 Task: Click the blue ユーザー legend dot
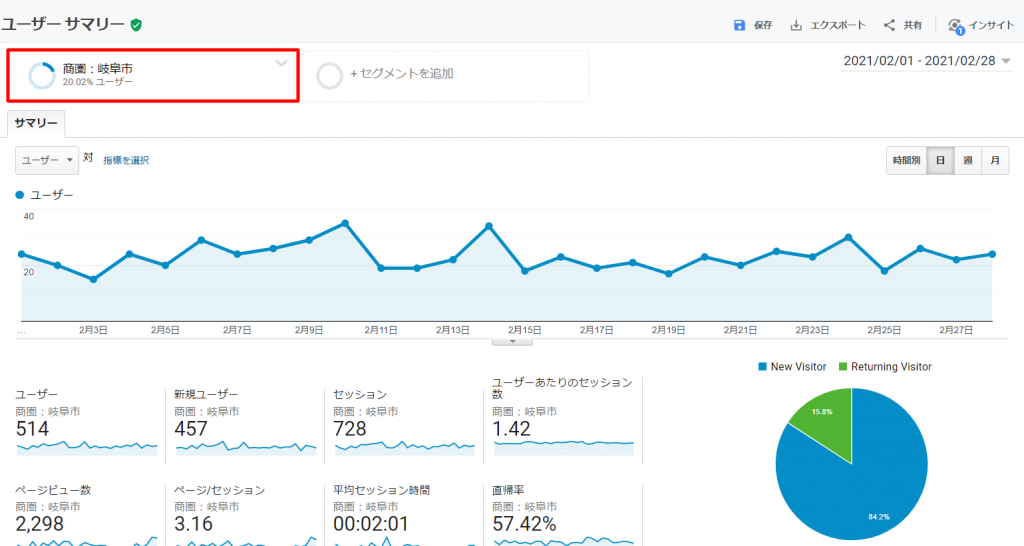coord(20,195)
